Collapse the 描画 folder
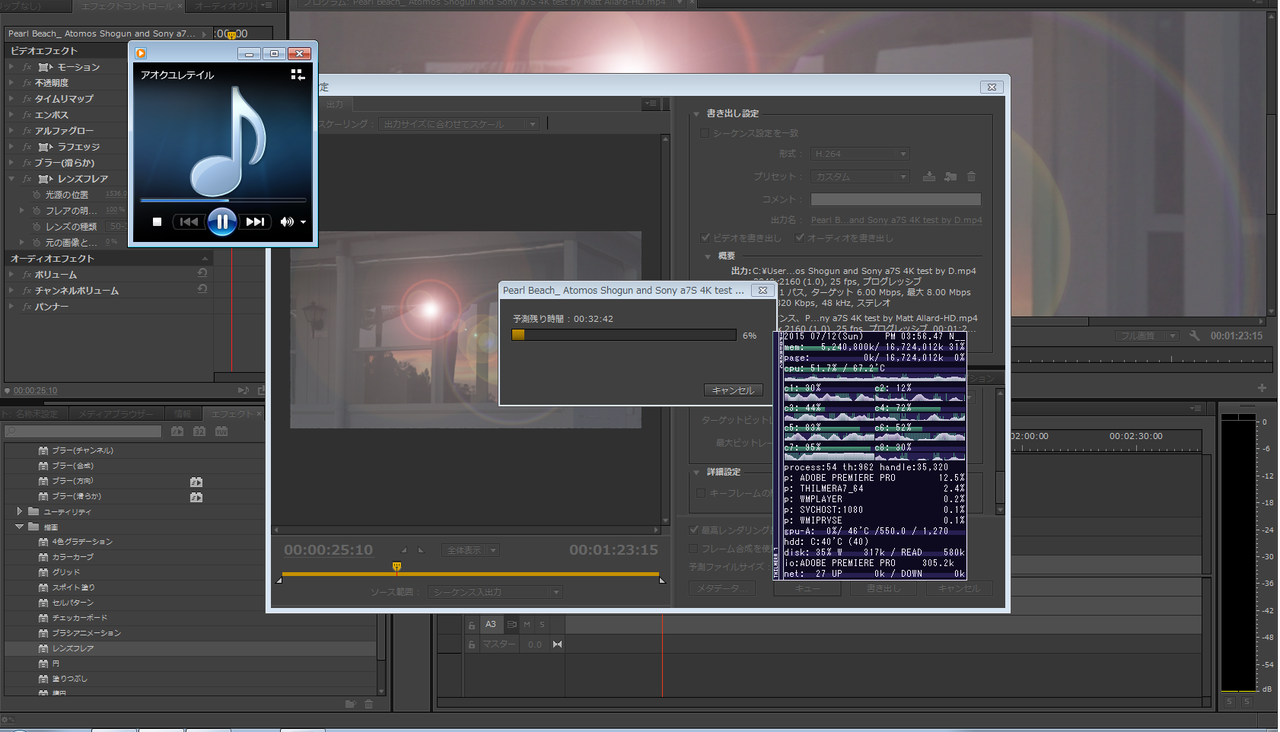This screenshot has width=1280, height=732. coord(19,526)
